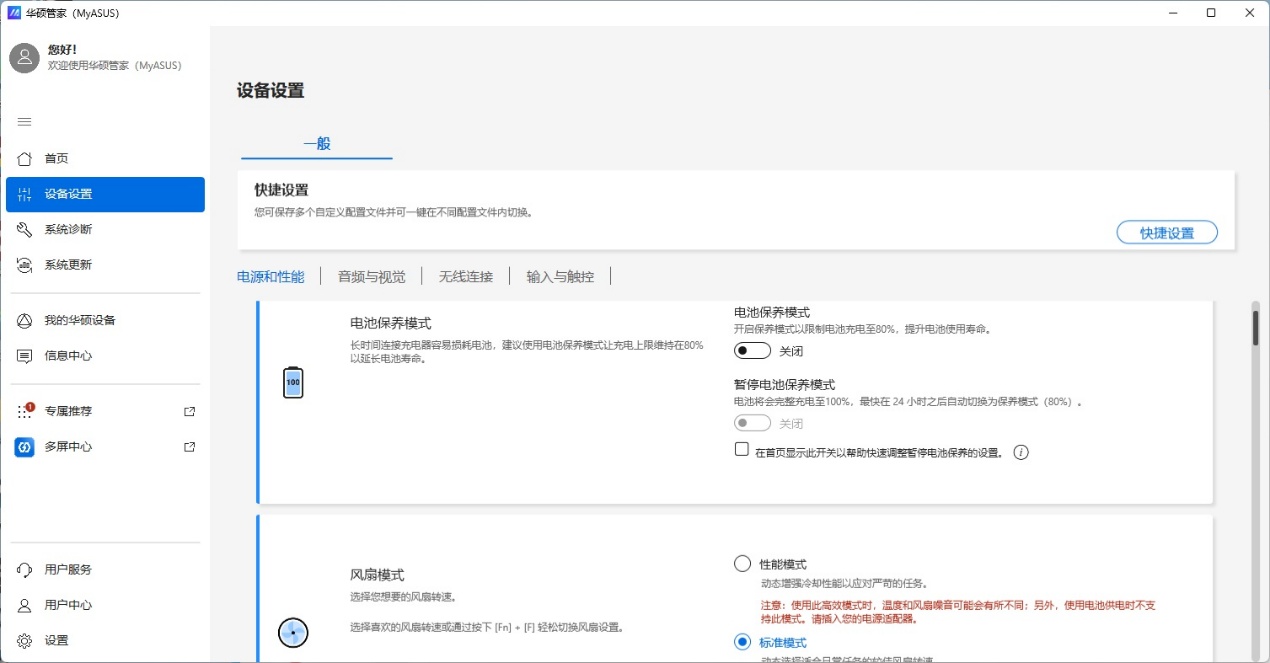Select 标准模式 radio button
The width and height of the screenshot is (1270, 663).
click(x=742, y=641)
